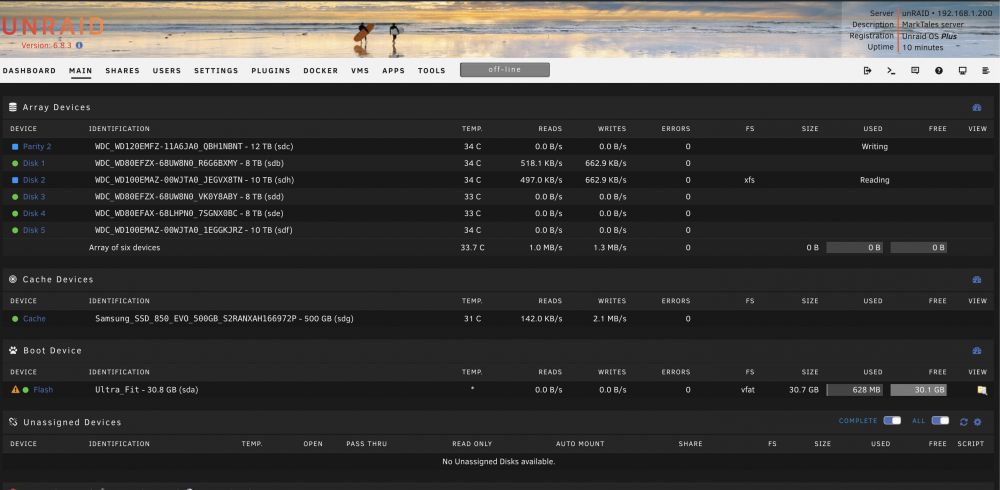Click the Array Devices stack icon
Viewport: 1000px width, 490px height.
13,107
